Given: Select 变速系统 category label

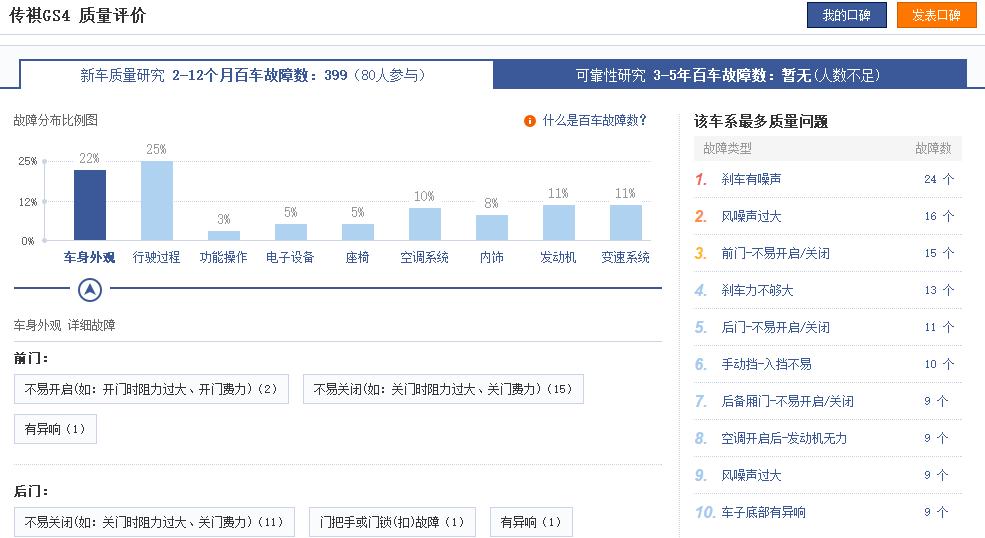Looking at the screenshot, I should [626, 257].
